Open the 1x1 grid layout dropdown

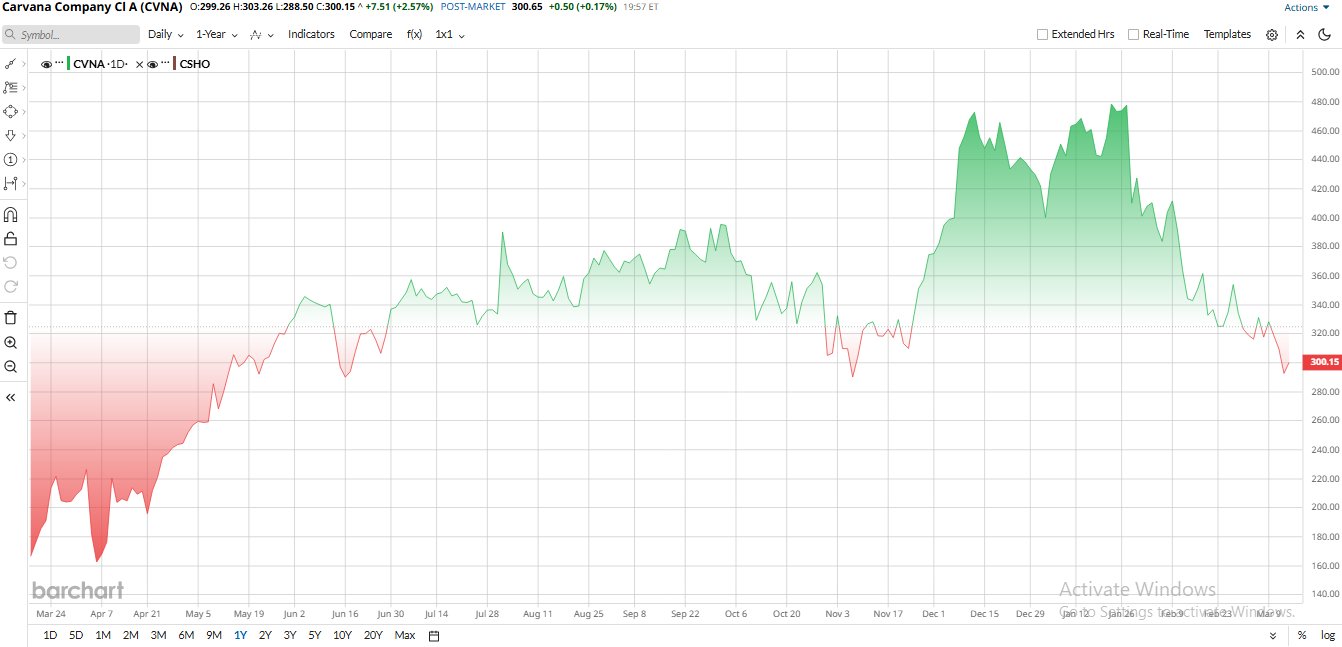coord(450,34)
